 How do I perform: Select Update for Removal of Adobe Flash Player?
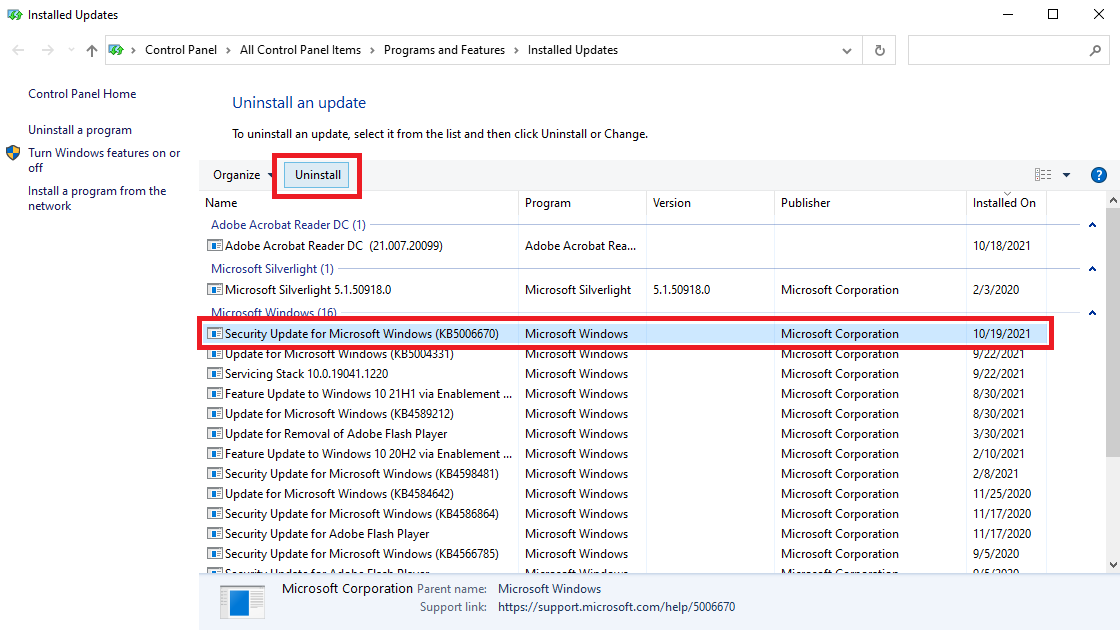click(626, 434)
